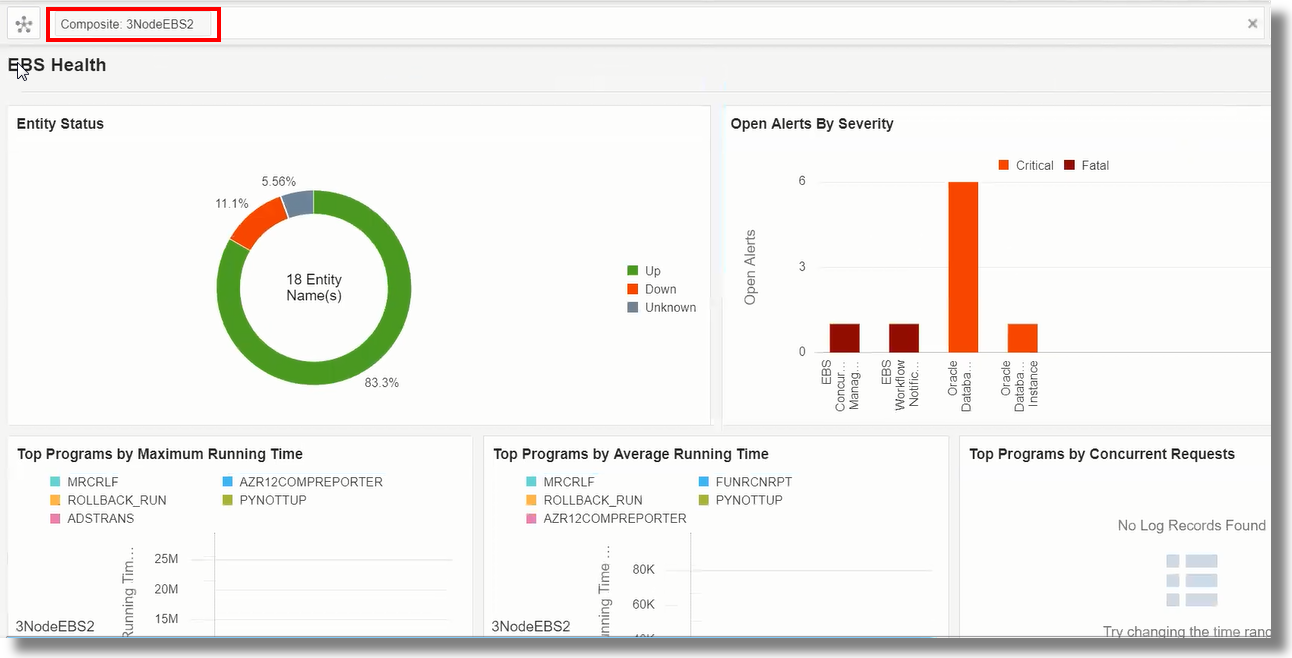Toggle ADSTRANS legend entry
This screenshot has height=658, width=1292.
coord(91,518)
